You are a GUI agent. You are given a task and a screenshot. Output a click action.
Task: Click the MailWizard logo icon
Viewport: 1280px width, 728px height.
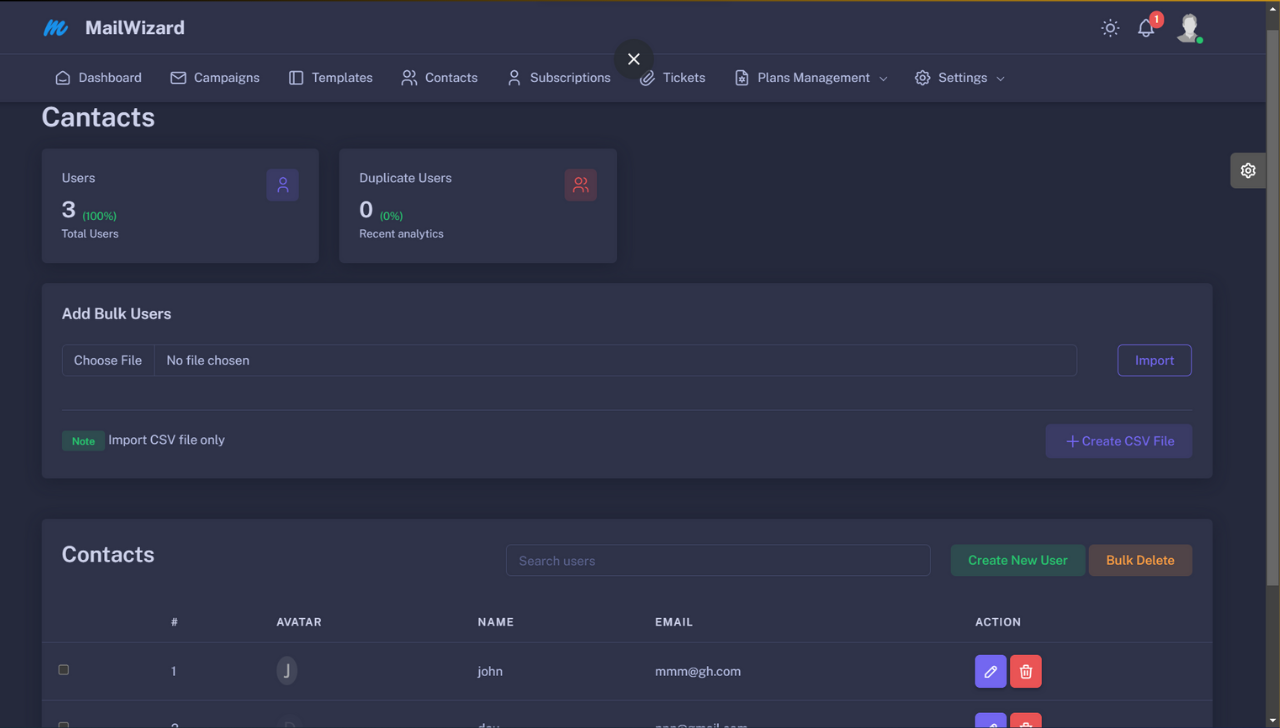(x=56, y=28)
